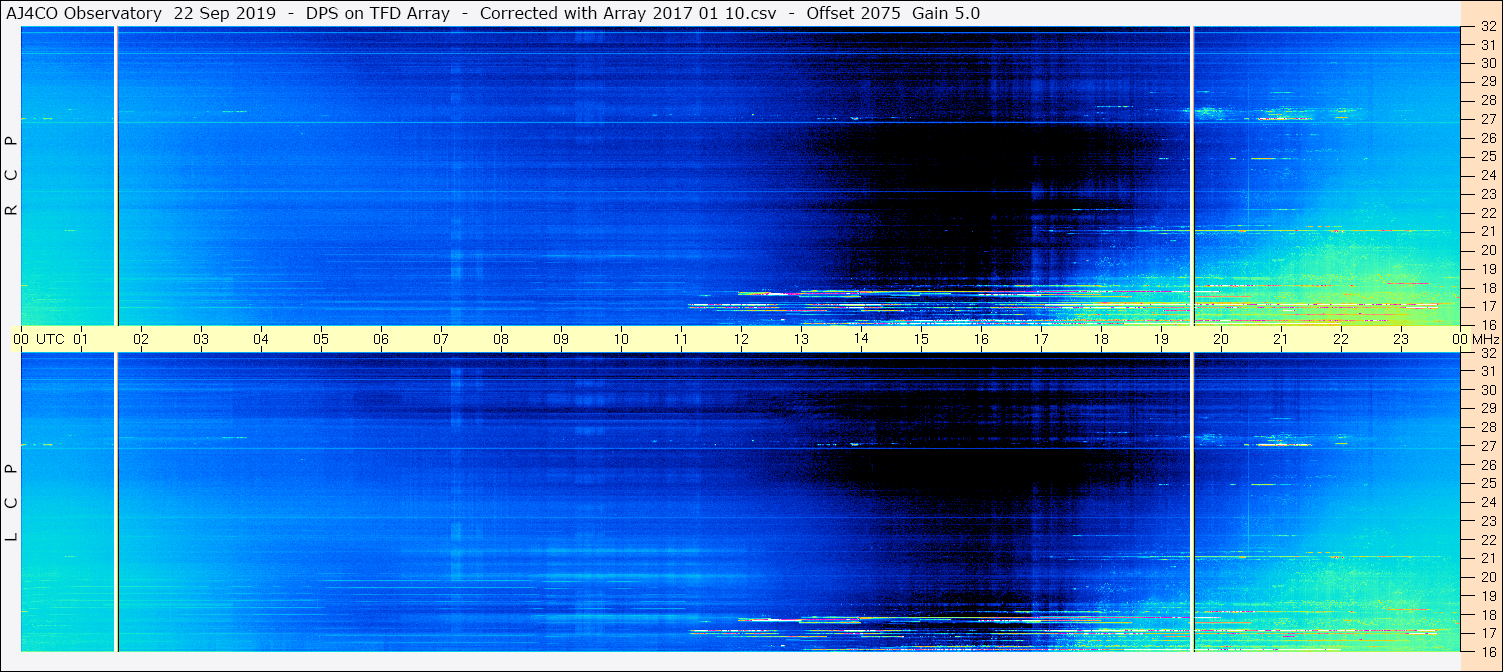The height and width of the screenshot is (672, 1503).
Task: Click the 'AJ4CO Observatory' title text
Action: coord(85,13)
